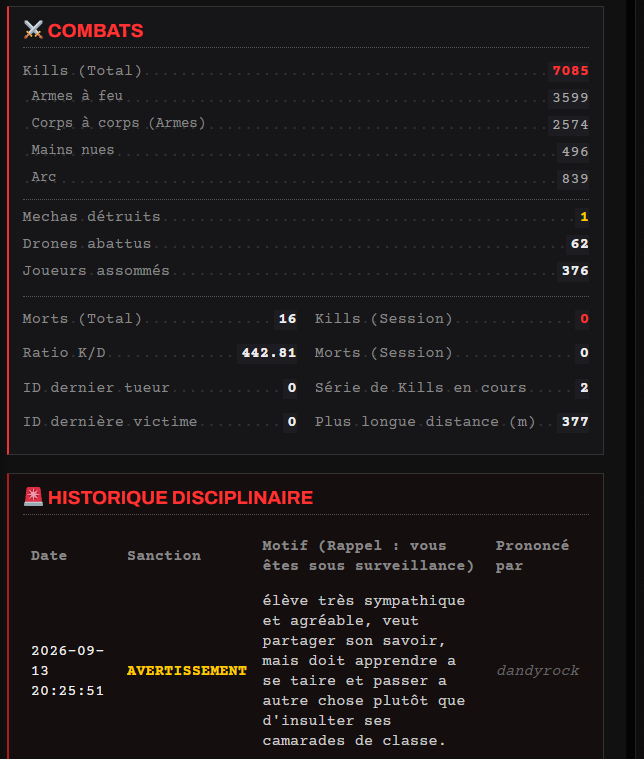644x759 pixels.
Task: Click the yellow AVERTISSEMENT sanction
Action: pyautogui.click(x=187, y=671)
